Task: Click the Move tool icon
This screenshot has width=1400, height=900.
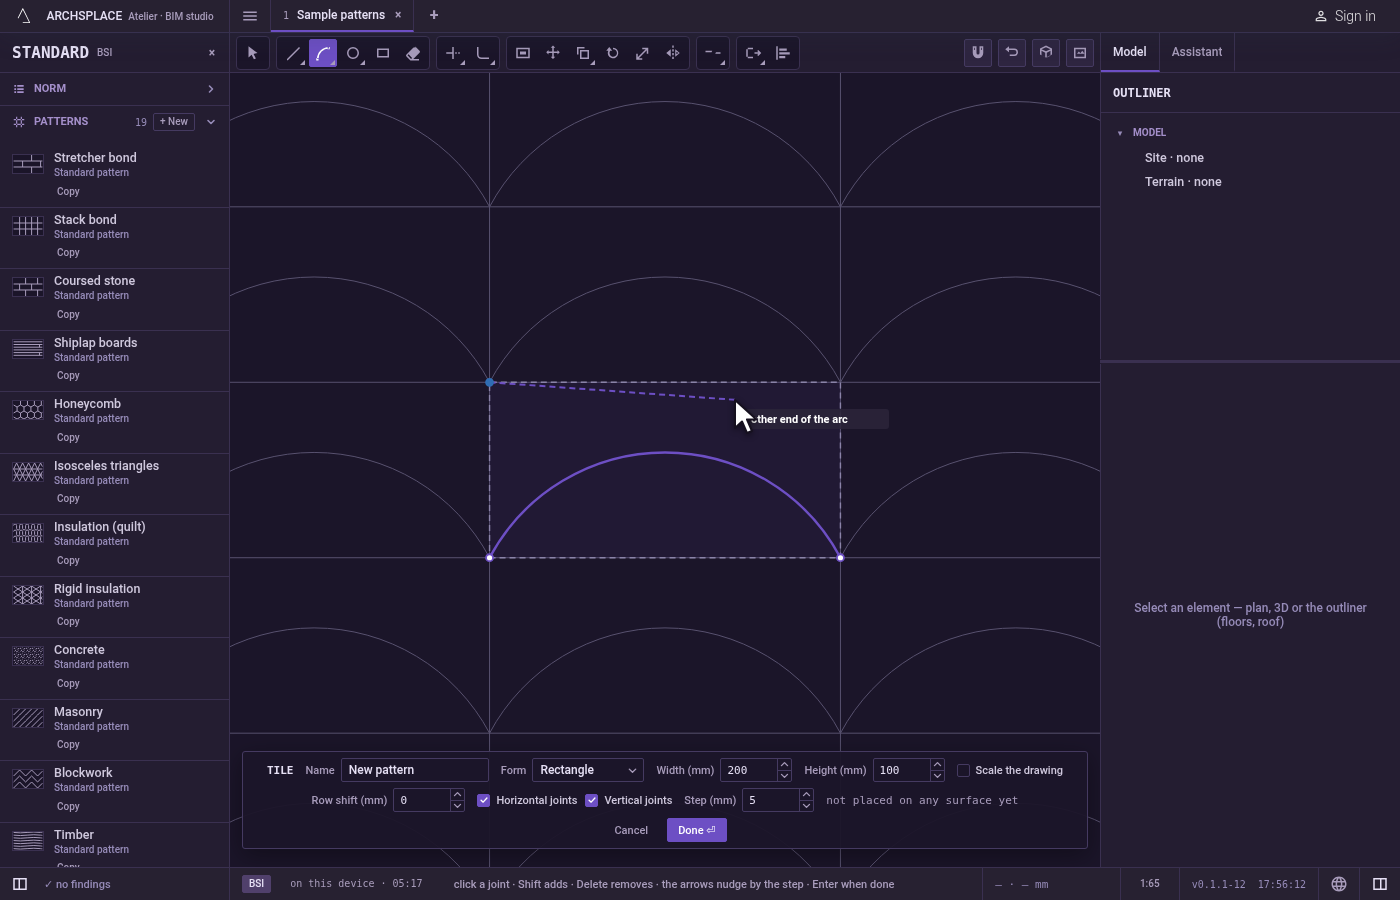Action: (x=553, y=53)
